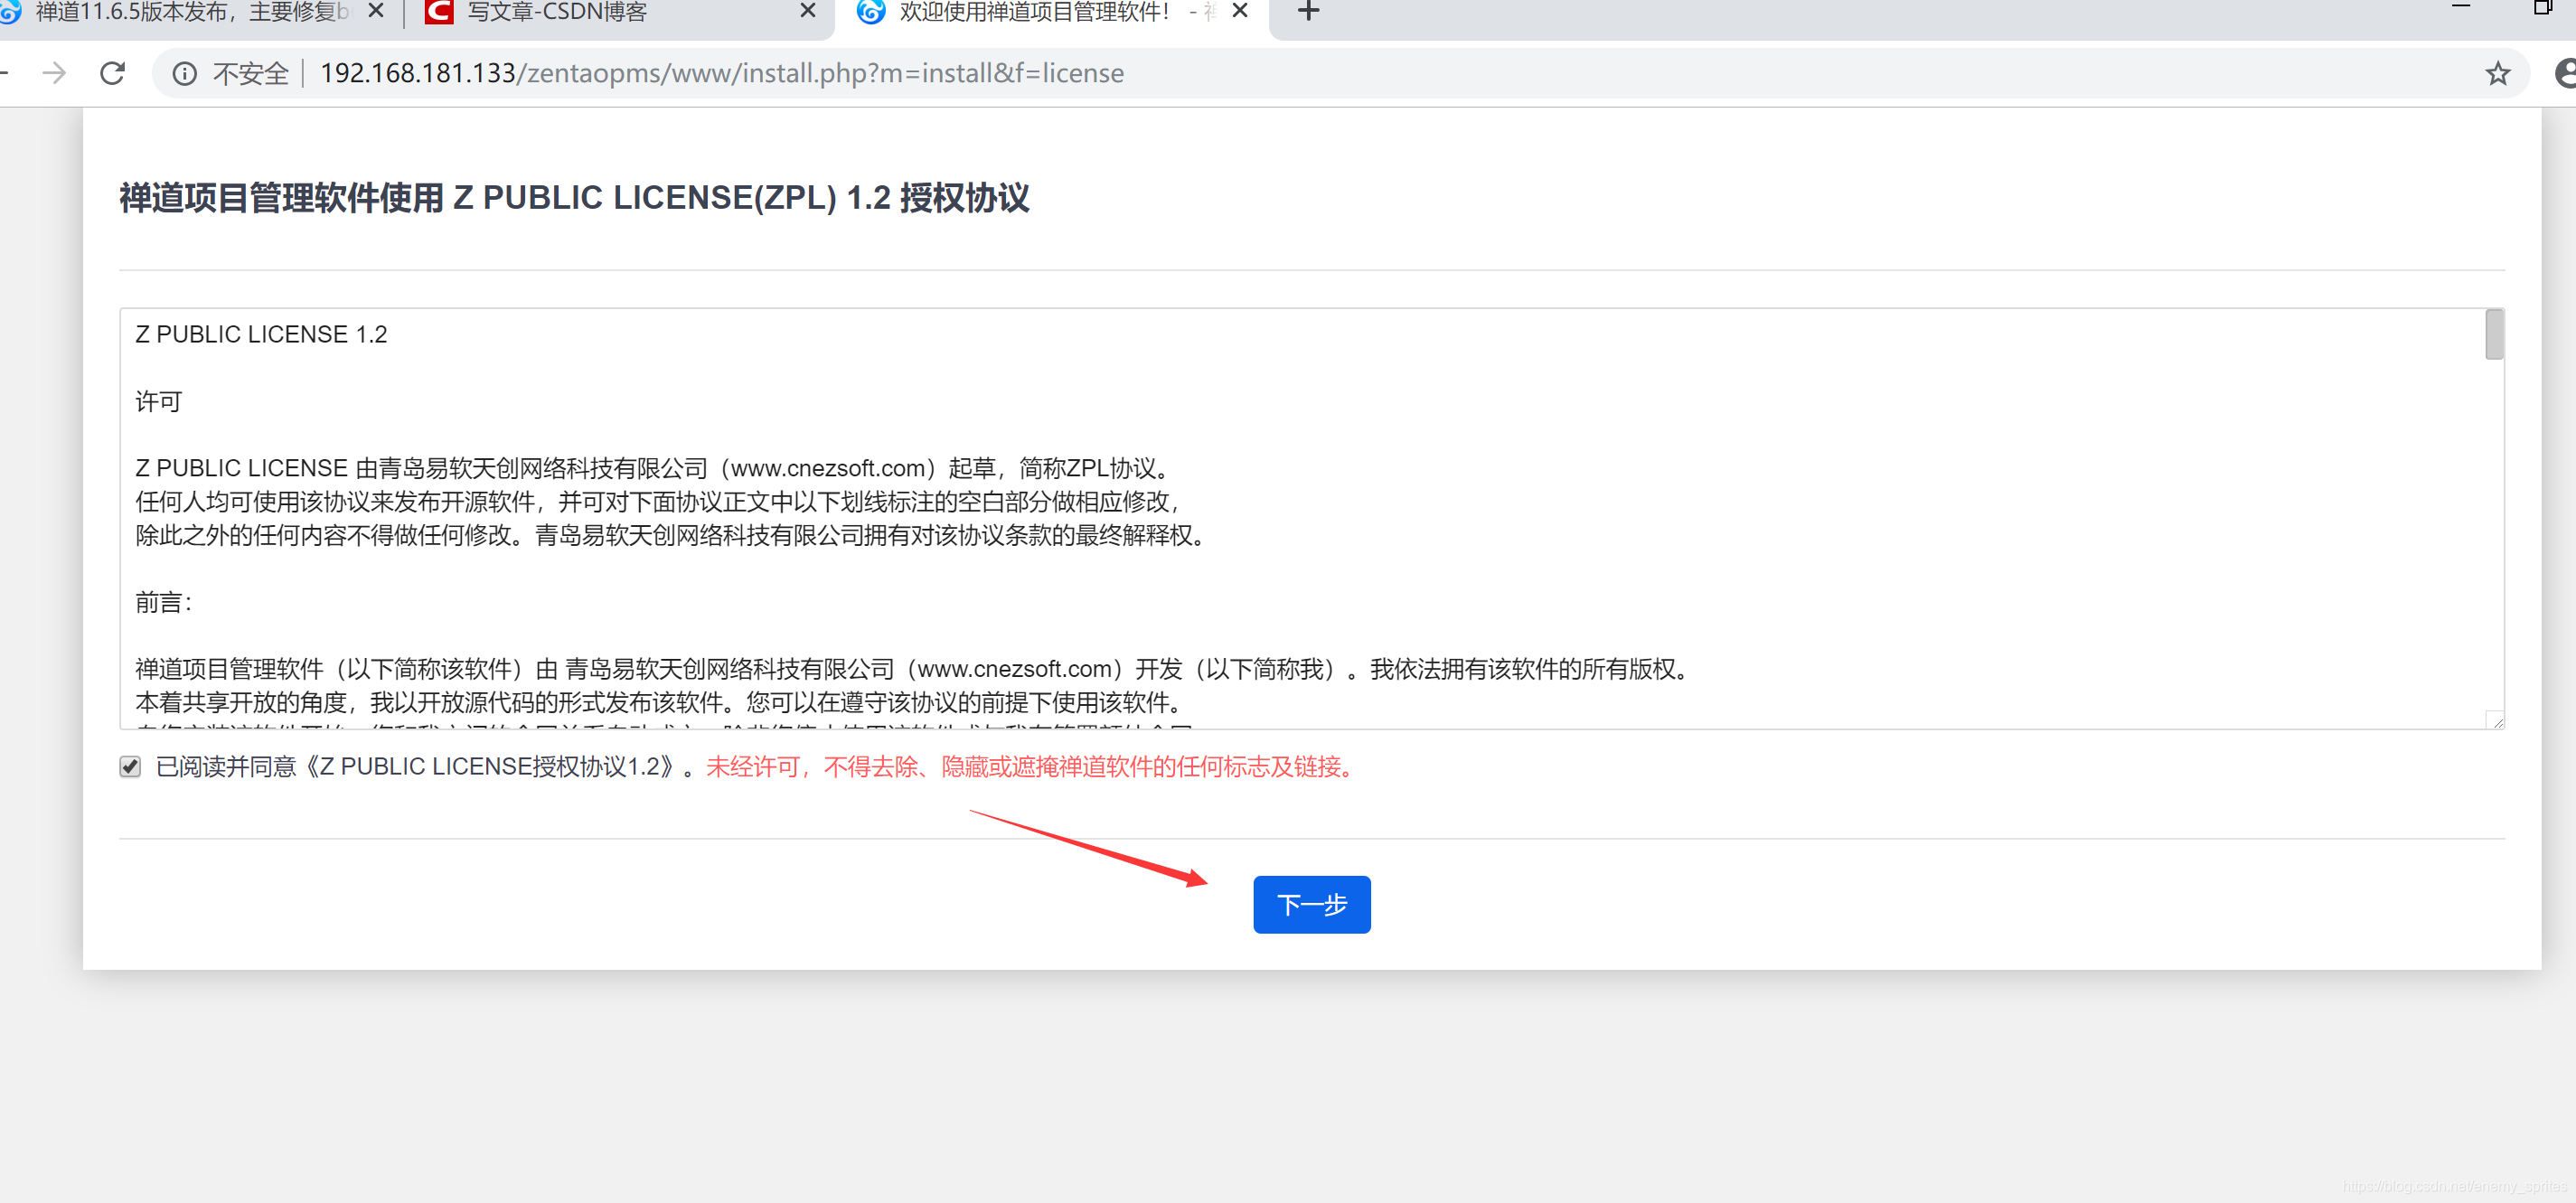2576x1203 pixels.
Task: Click the red warning text 未经许可，不得去除
Action: [1031, 767]
